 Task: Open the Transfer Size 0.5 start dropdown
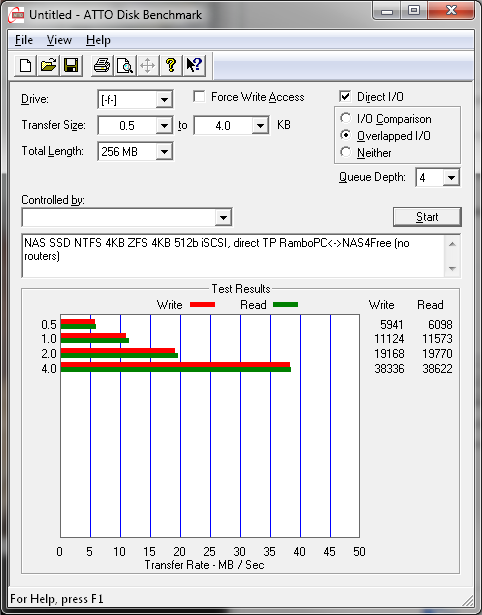tap(164, 126)
